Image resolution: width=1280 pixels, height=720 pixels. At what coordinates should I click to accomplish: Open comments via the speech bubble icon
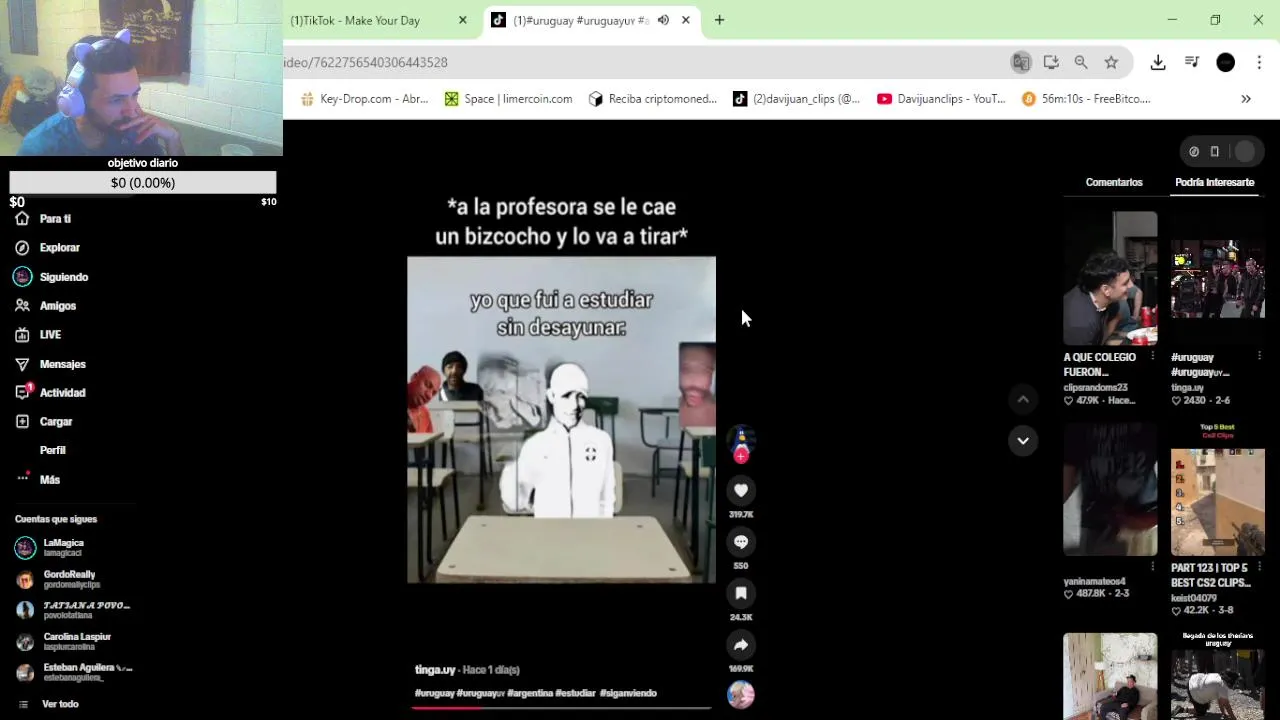[x=741, y=542]
